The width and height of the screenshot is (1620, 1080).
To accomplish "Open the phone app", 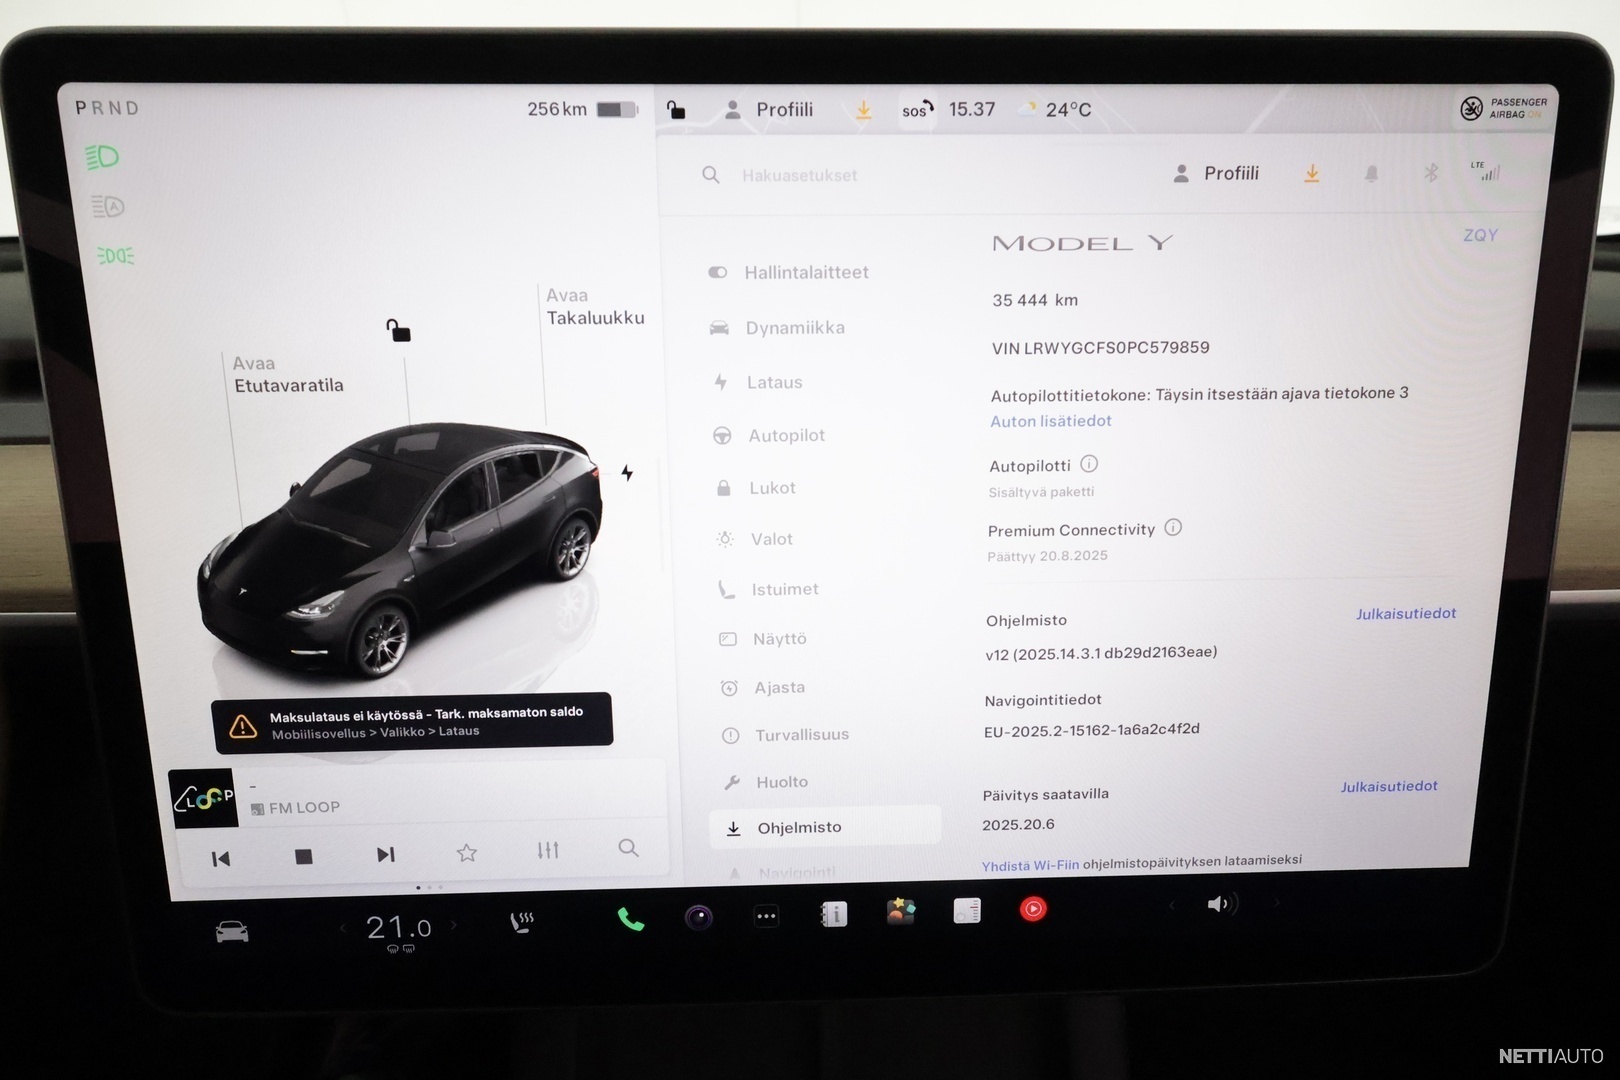I will click(631, 918).
